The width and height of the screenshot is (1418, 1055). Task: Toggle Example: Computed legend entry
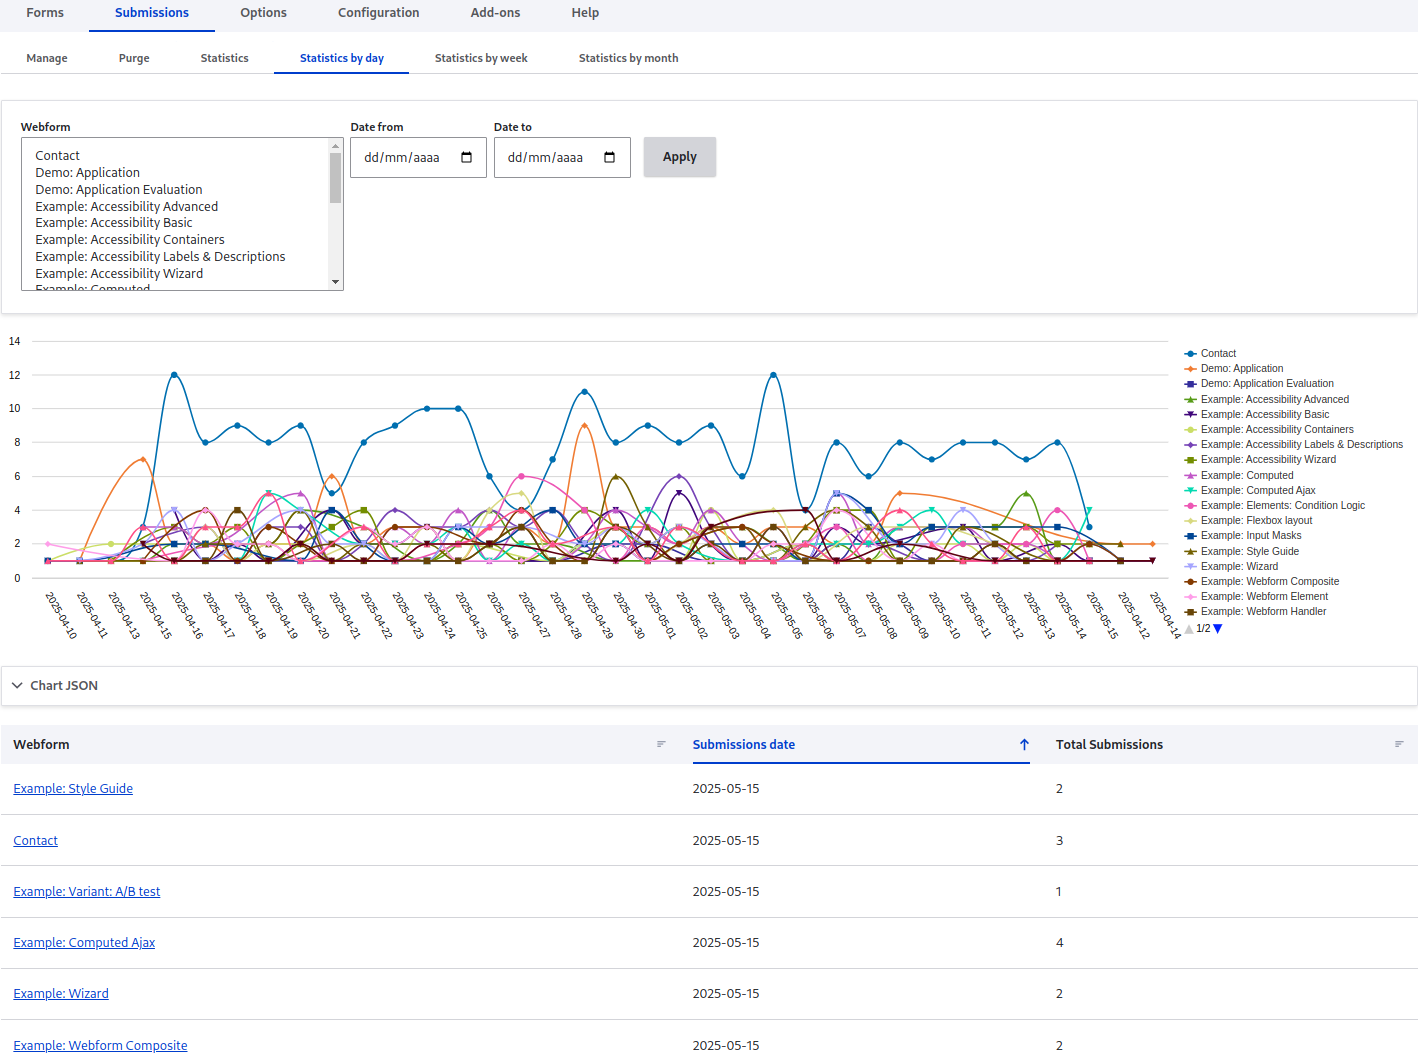1239,475
